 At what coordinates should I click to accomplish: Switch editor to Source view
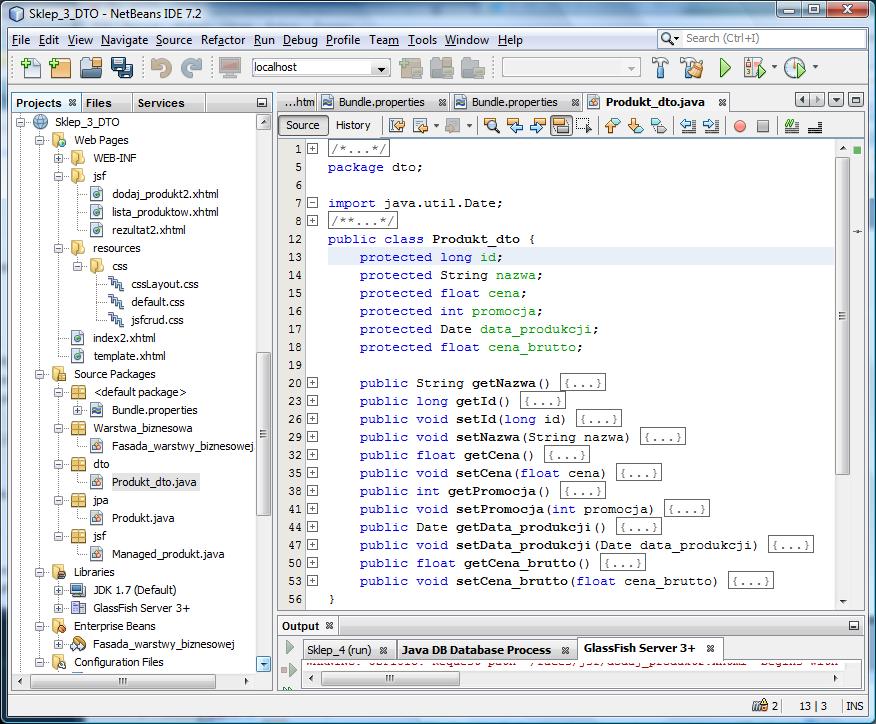pyautogui.click(x=303, y=126)
